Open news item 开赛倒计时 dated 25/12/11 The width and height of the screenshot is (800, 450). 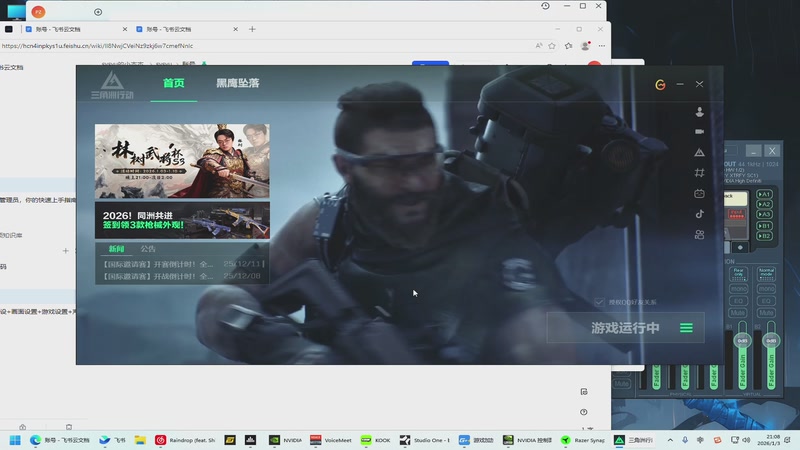click(x=184, y=264)
